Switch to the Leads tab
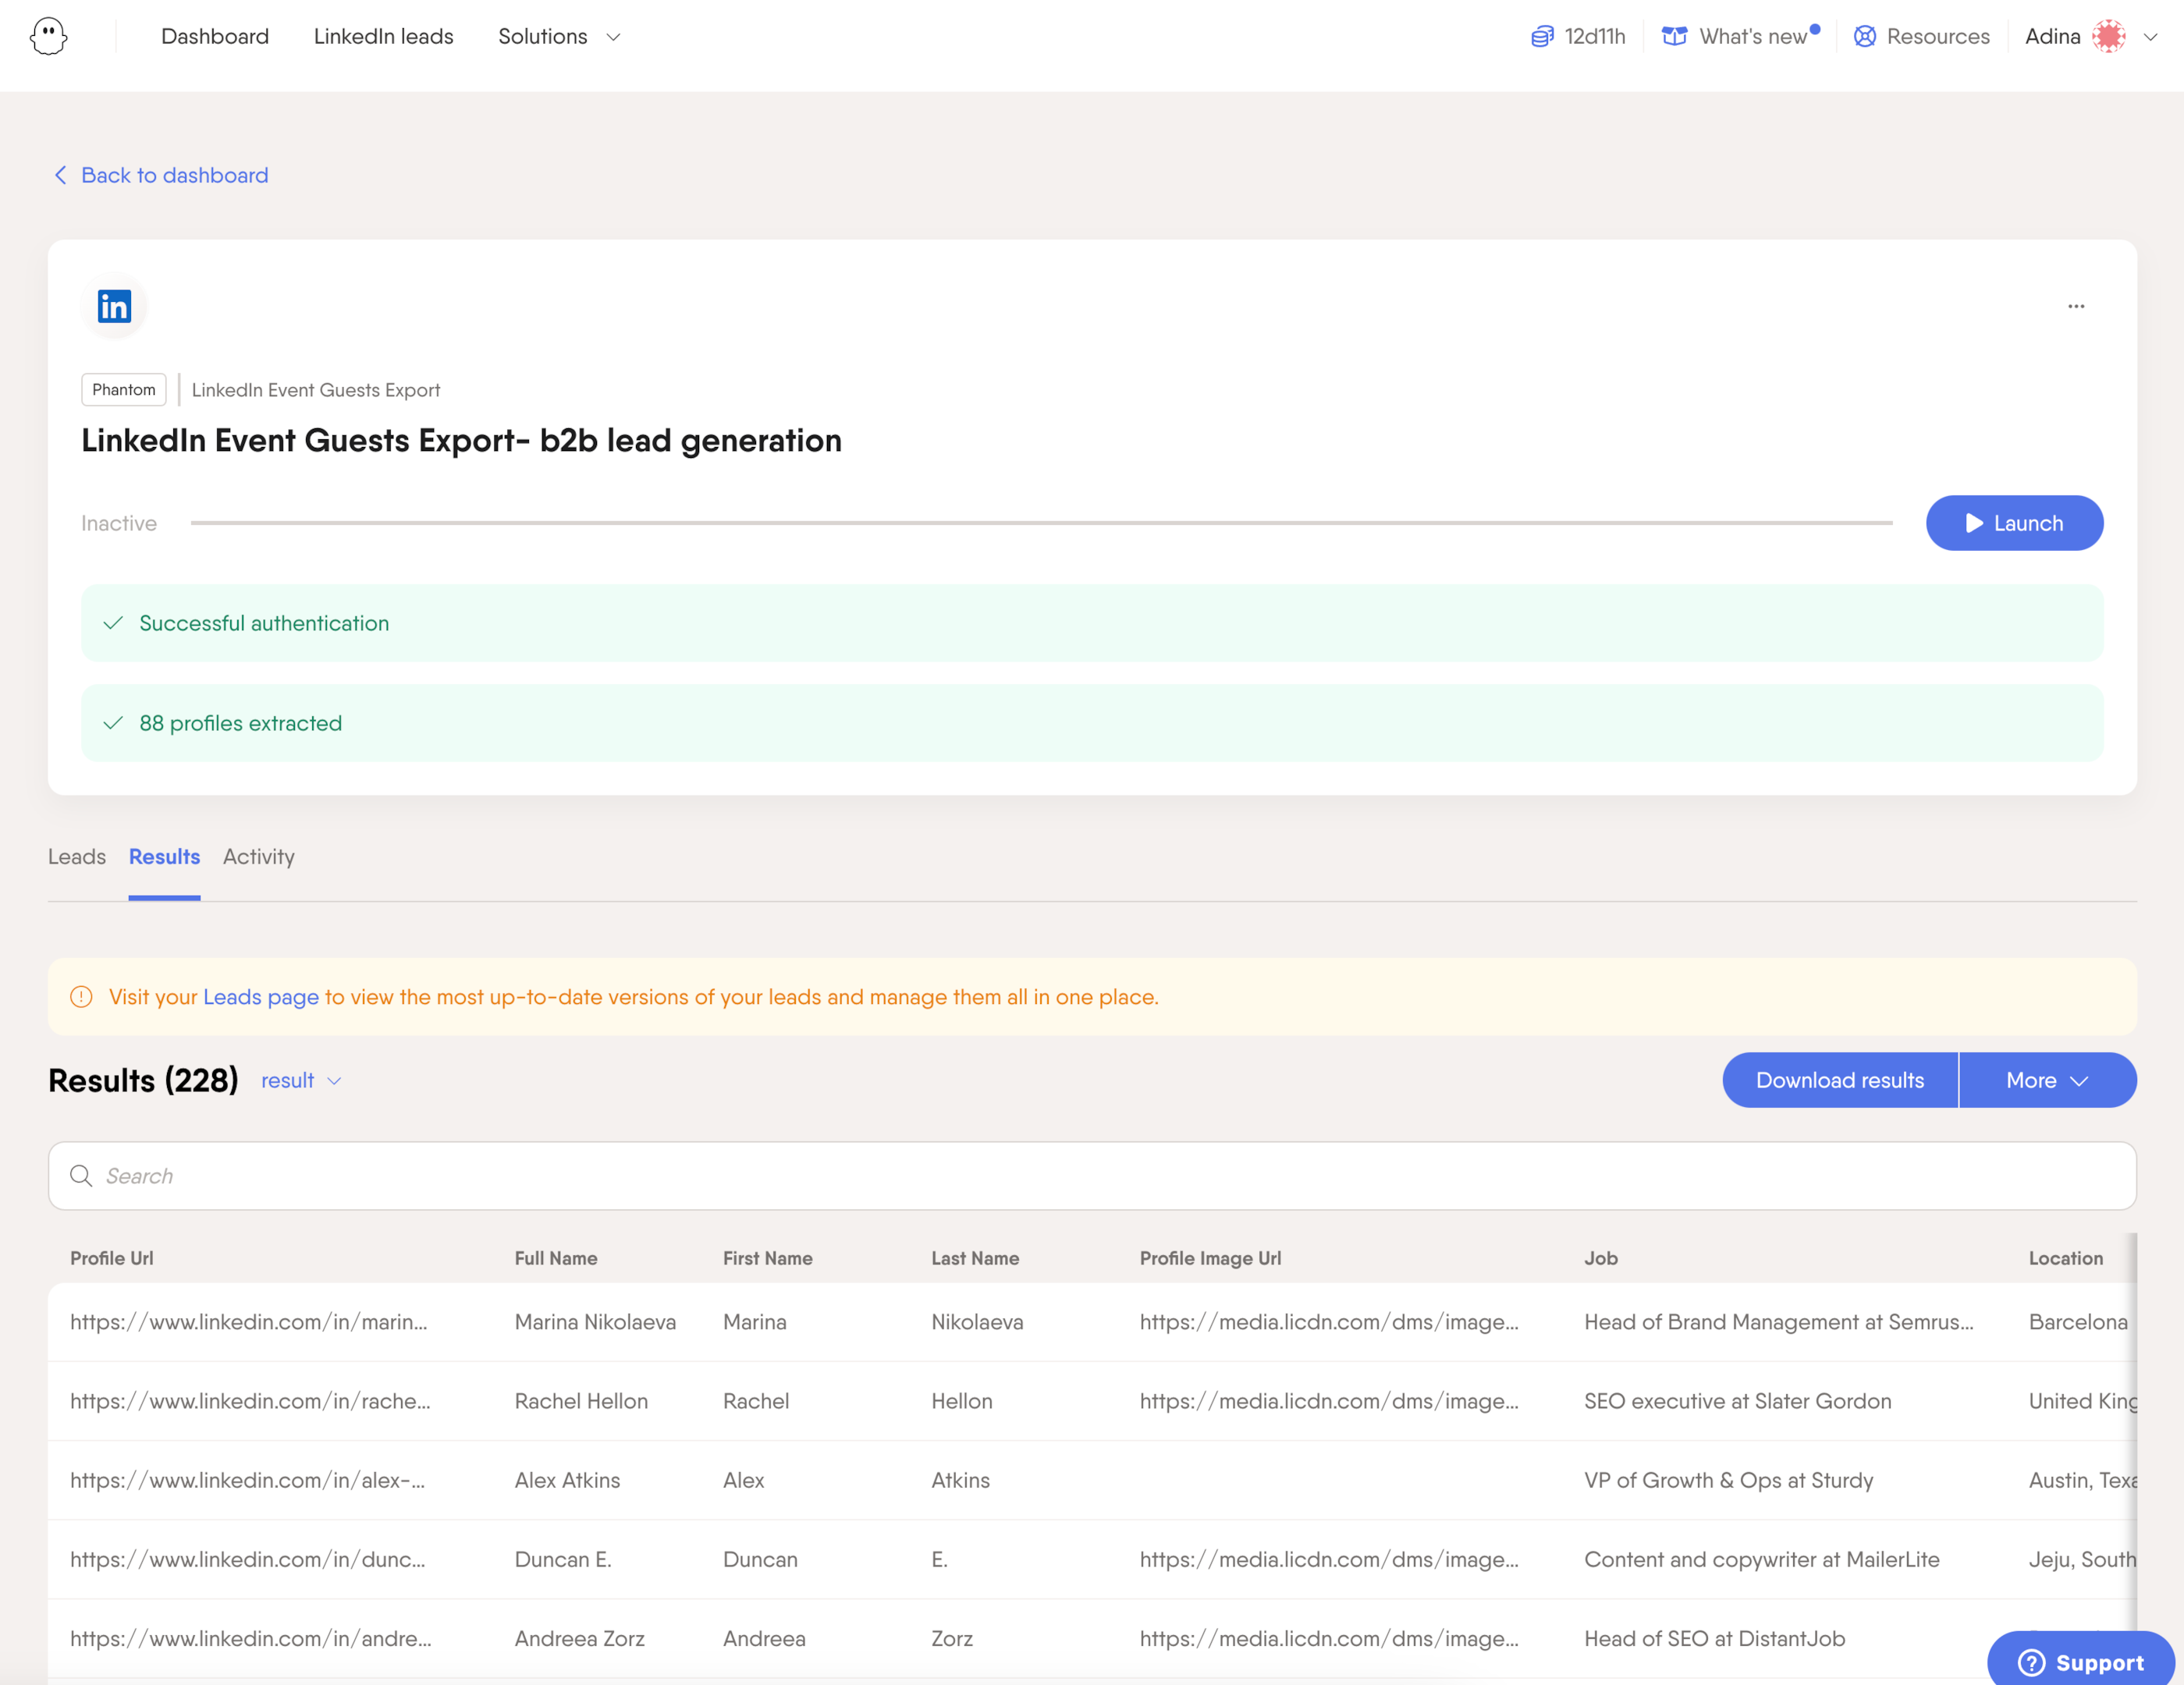This screenshot has width=2184, height=1685. coord(77,857)
